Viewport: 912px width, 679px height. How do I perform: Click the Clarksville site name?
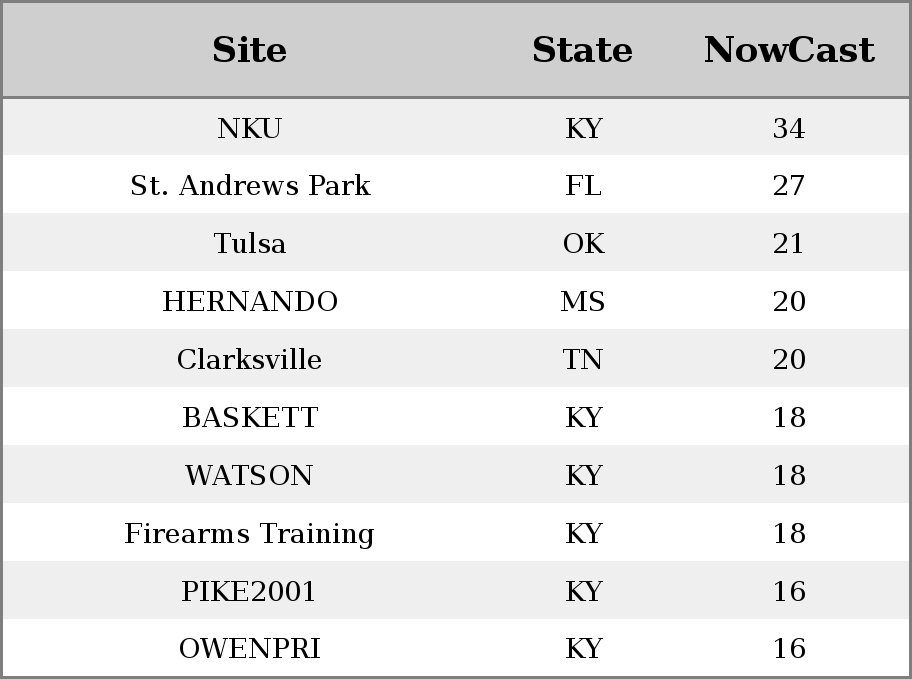coord(250,359)
